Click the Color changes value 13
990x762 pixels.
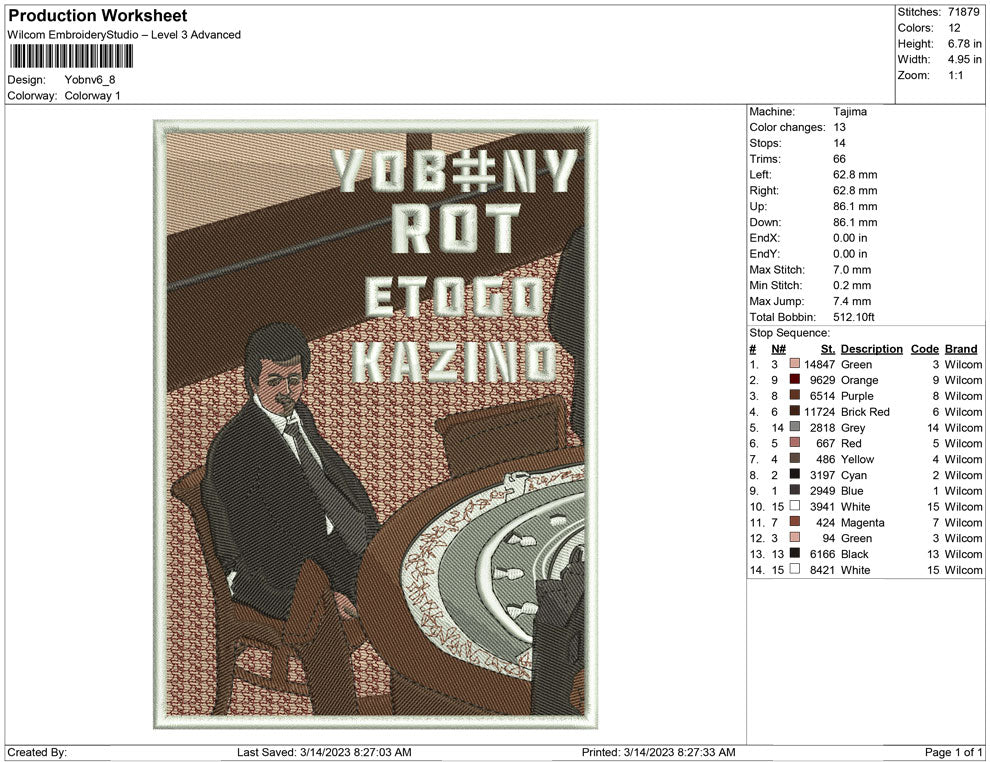pos(839,127)
